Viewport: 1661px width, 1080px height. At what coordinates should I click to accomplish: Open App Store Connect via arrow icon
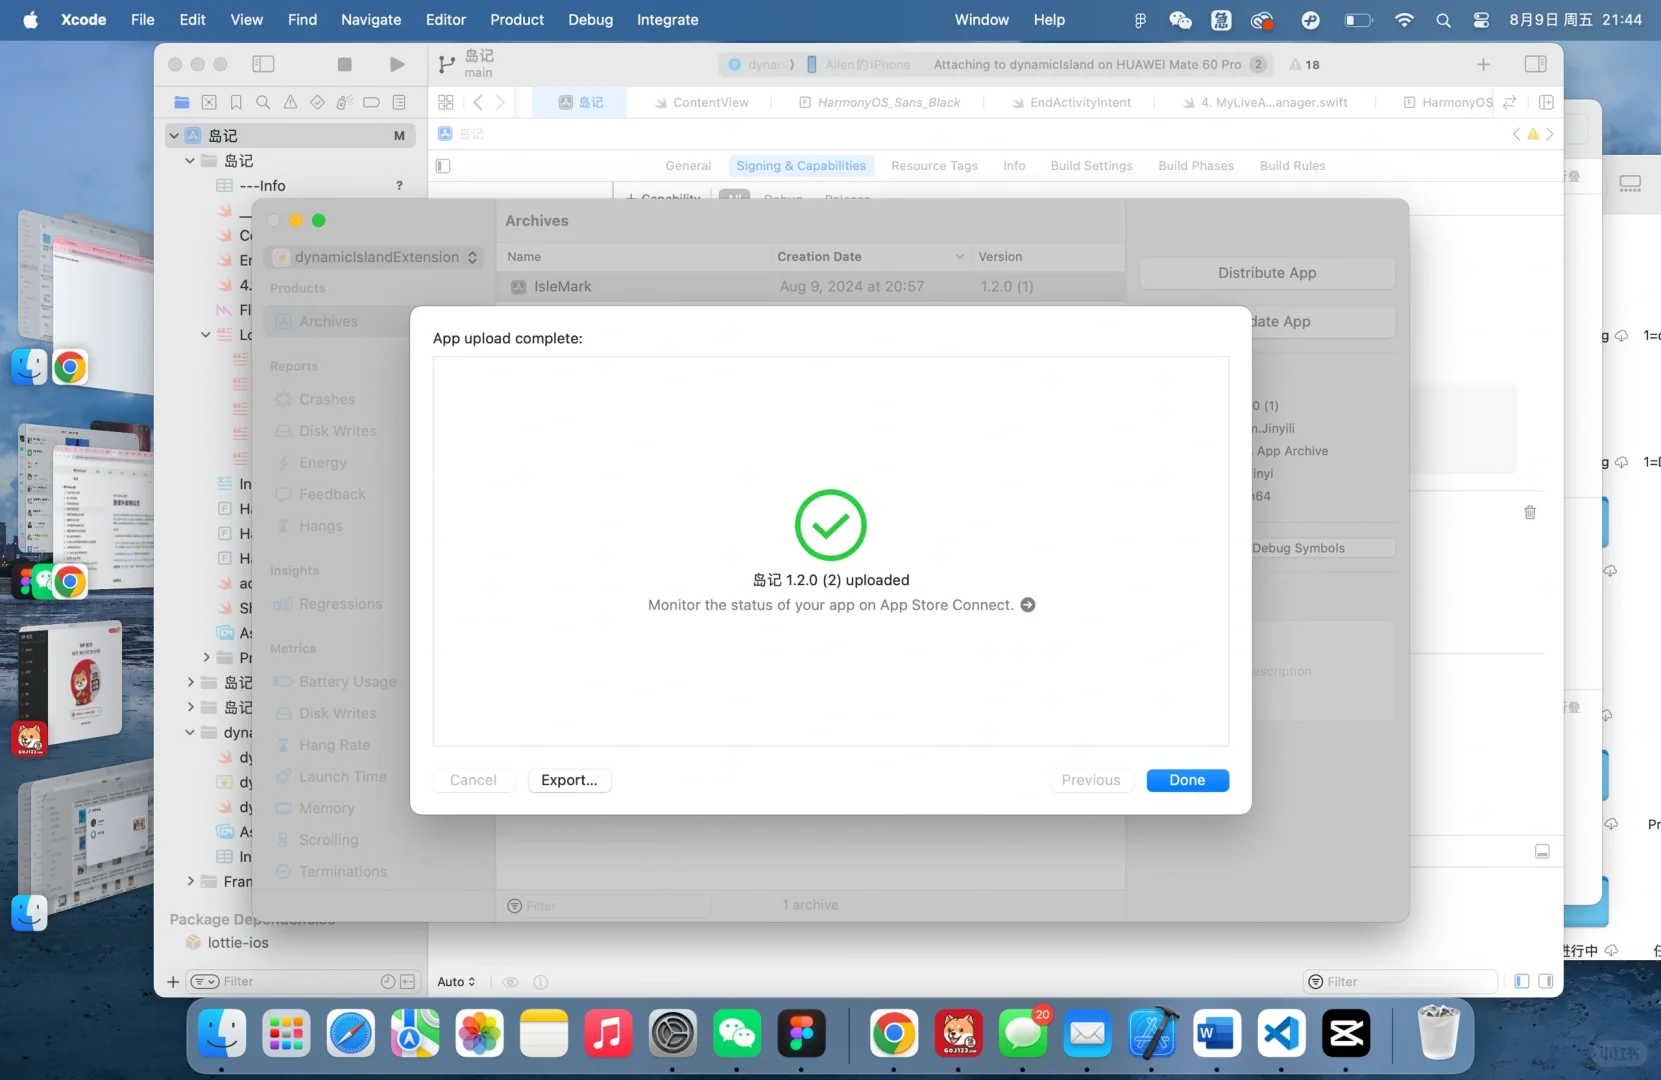(1028, 605)
